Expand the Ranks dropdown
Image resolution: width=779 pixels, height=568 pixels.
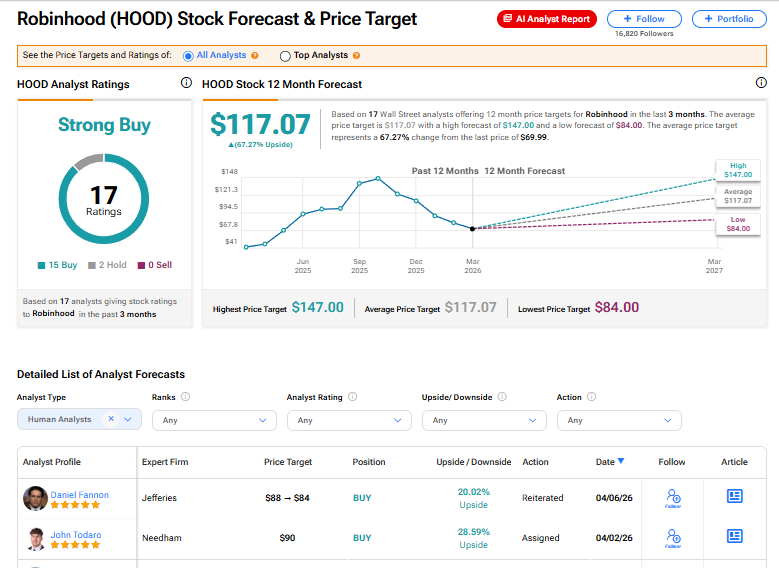point(214,420)
